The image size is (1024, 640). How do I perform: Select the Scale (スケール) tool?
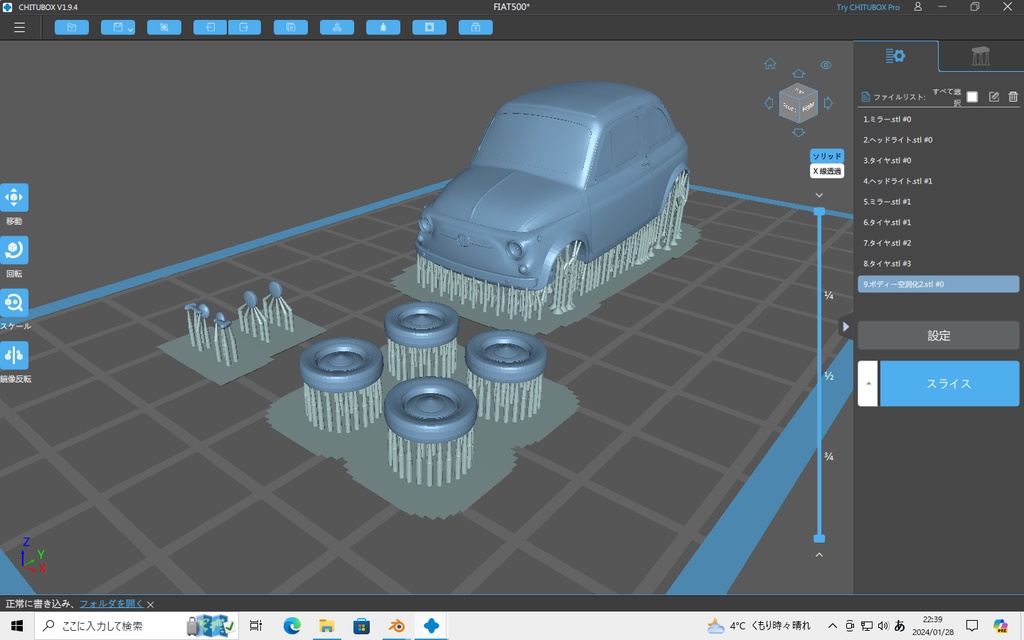[14, 302]
